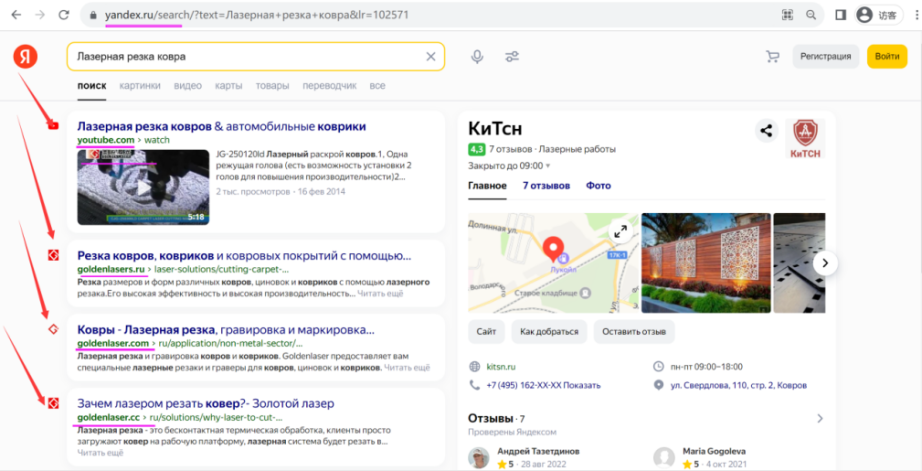The width and height of the screenshot is (922, 471).
Task: Click the Yandex logo icon
Action: pos(25,57)
